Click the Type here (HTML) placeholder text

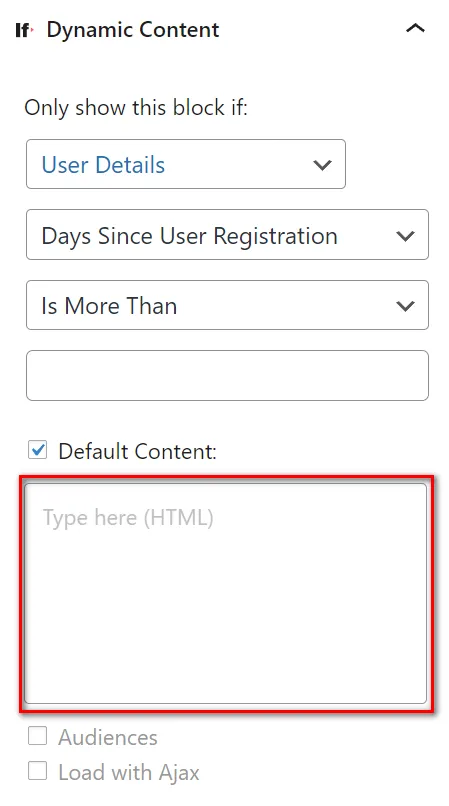point(128,518)
